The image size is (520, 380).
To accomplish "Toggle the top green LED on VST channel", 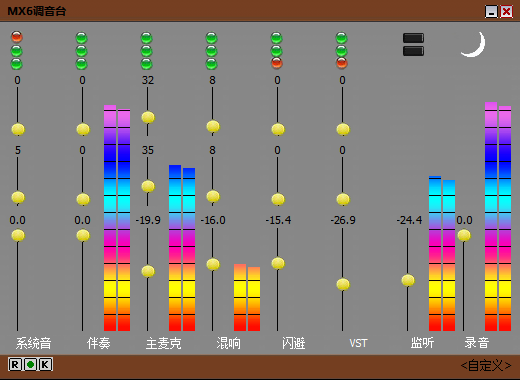I will click(341, 38).
